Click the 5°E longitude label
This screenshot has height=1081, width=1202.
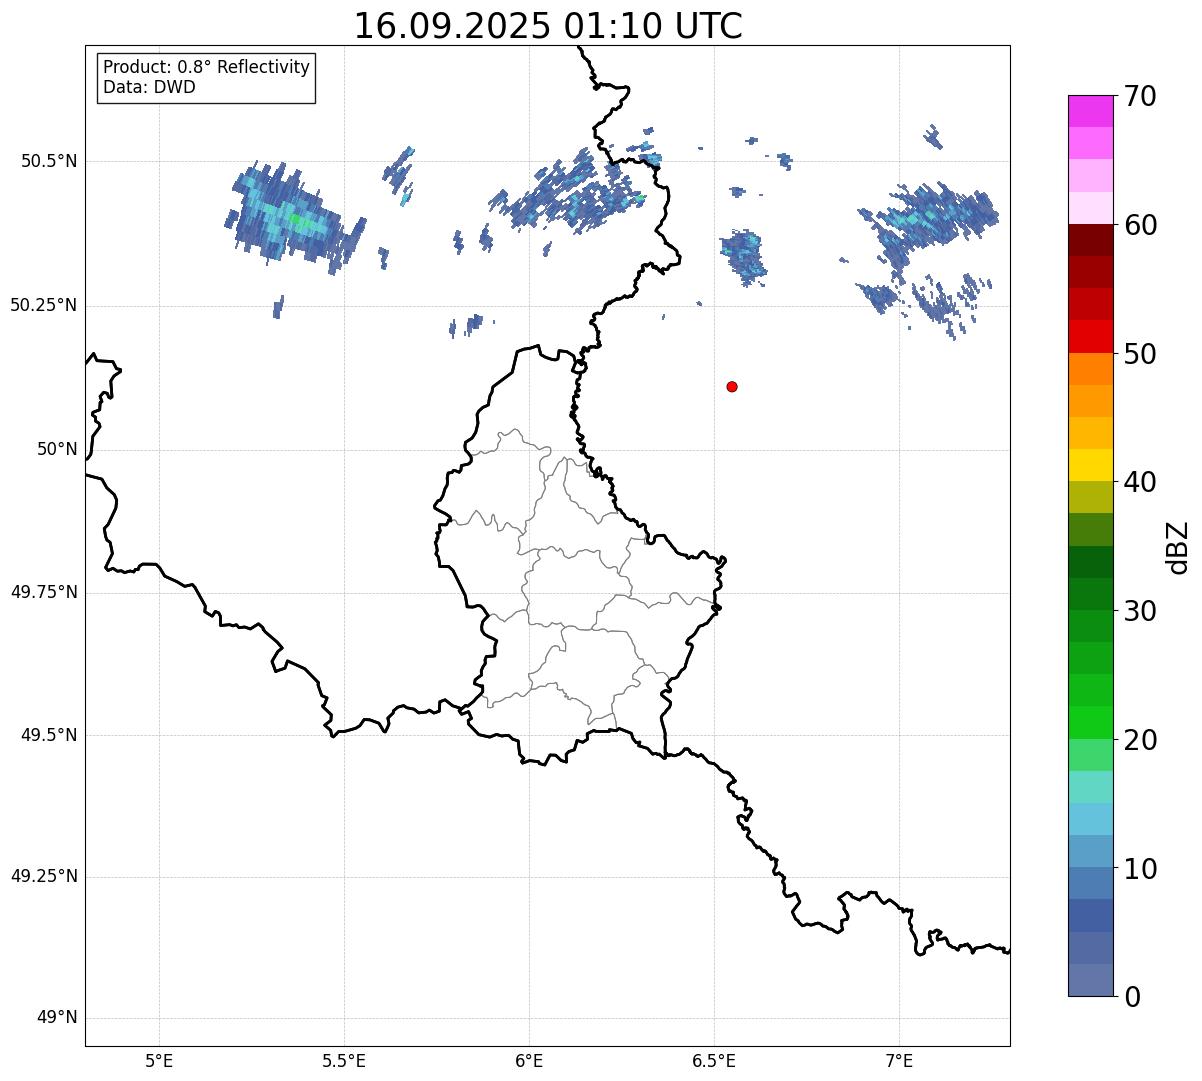(x=159, y=1060)
